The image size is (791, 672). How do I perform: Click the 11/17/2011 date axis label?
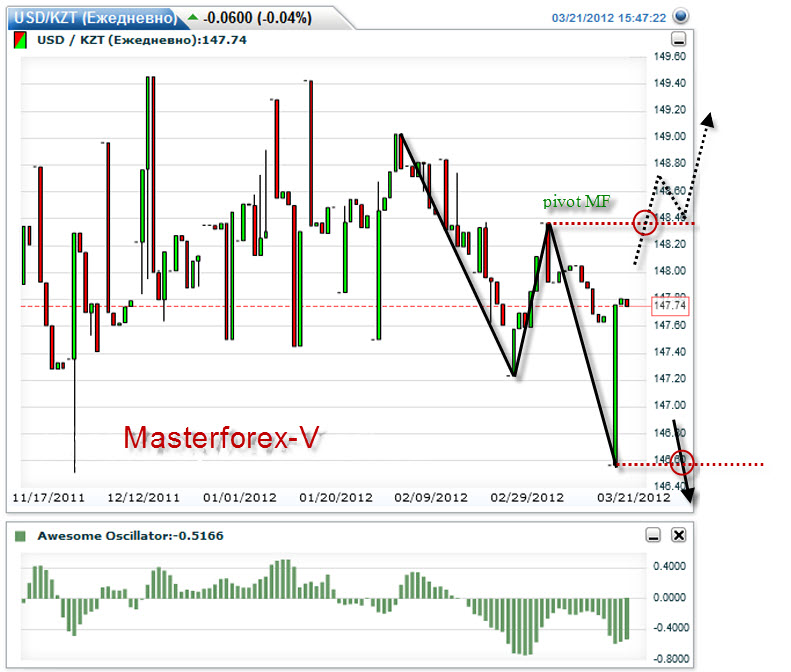48,498
